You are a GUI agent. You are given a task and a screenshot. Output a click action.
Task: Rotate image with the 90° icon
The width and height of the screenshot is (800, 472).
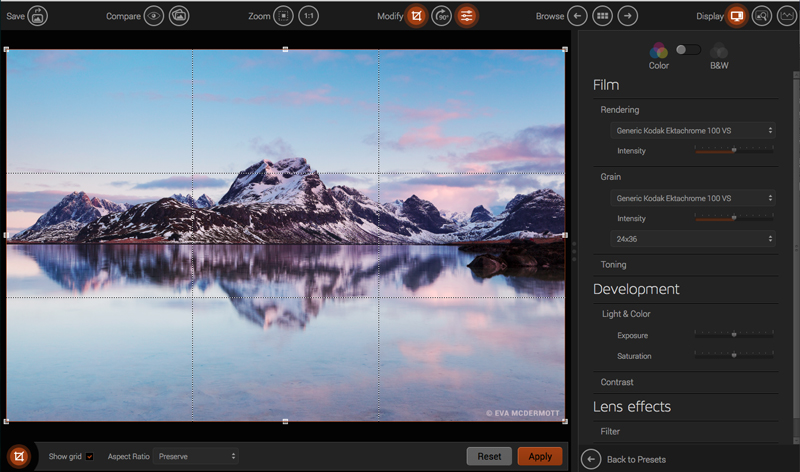coord(442,16)
